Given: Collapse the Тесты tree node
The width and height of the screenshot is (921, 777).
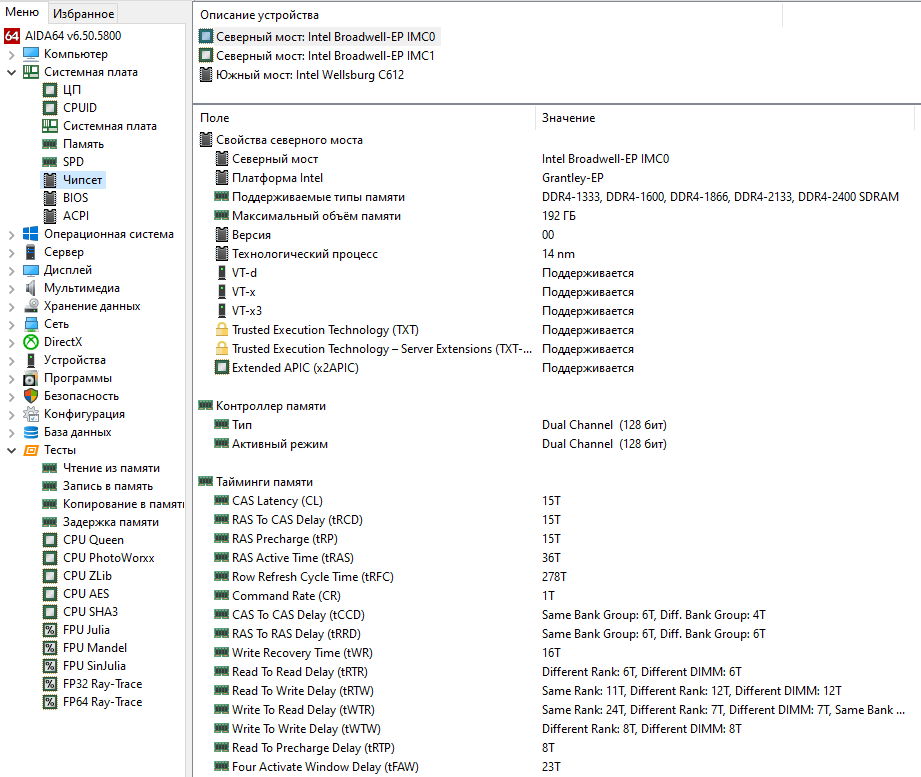Looking at the screenshot, I should [11, 450].
